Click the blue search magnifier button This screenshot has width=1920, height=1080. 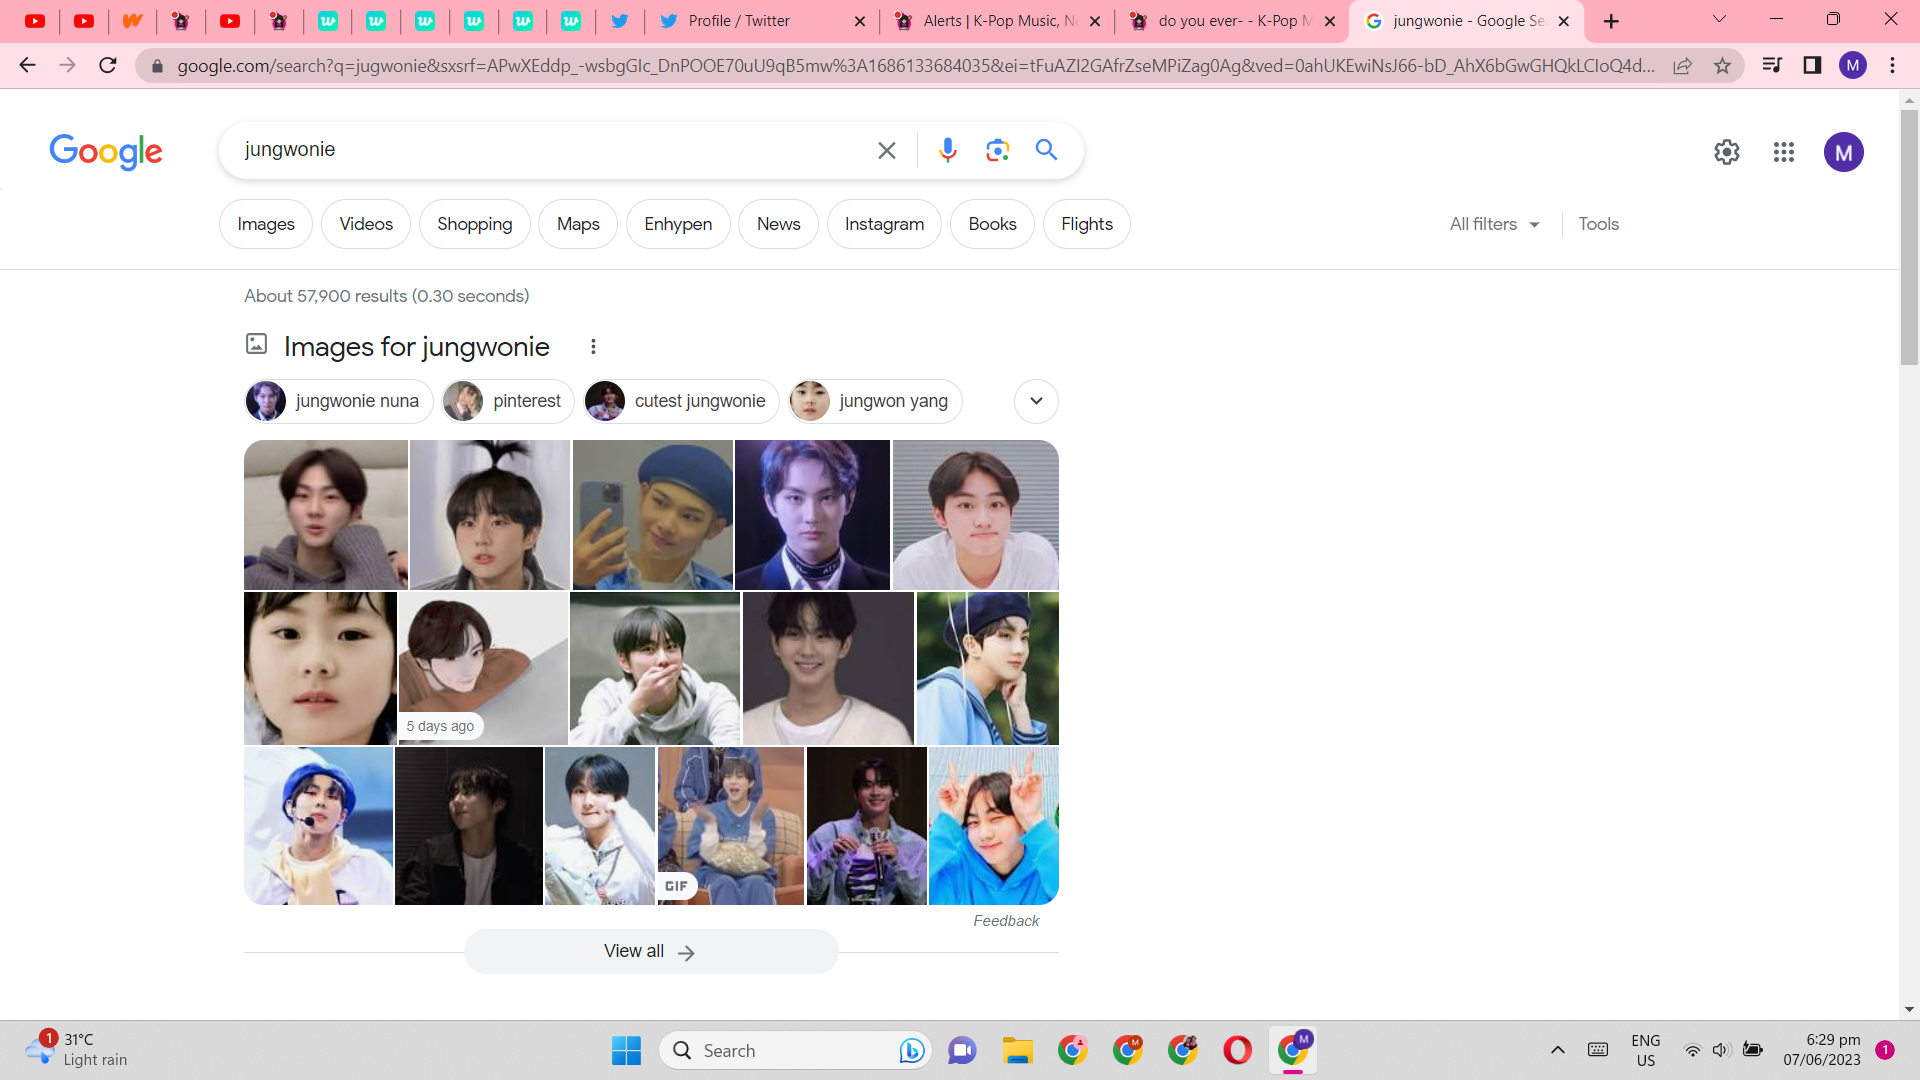1046,150
